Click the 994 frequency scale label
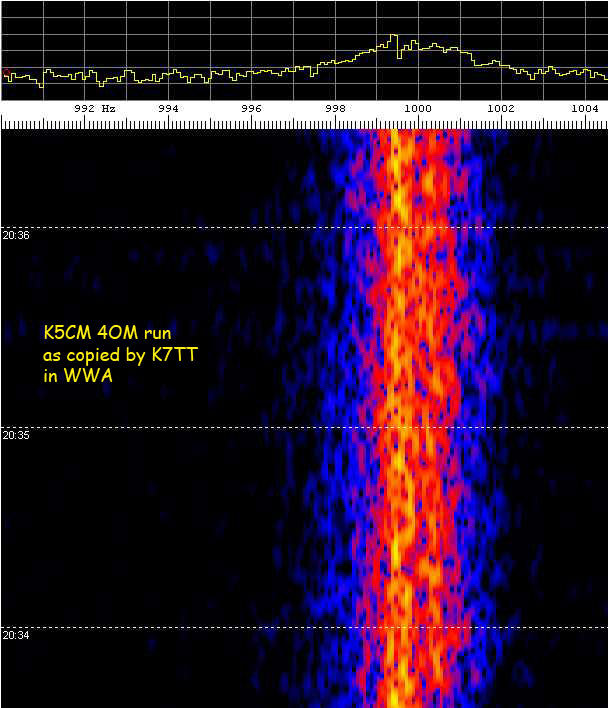The image size is (608, 708). point(168,108)
